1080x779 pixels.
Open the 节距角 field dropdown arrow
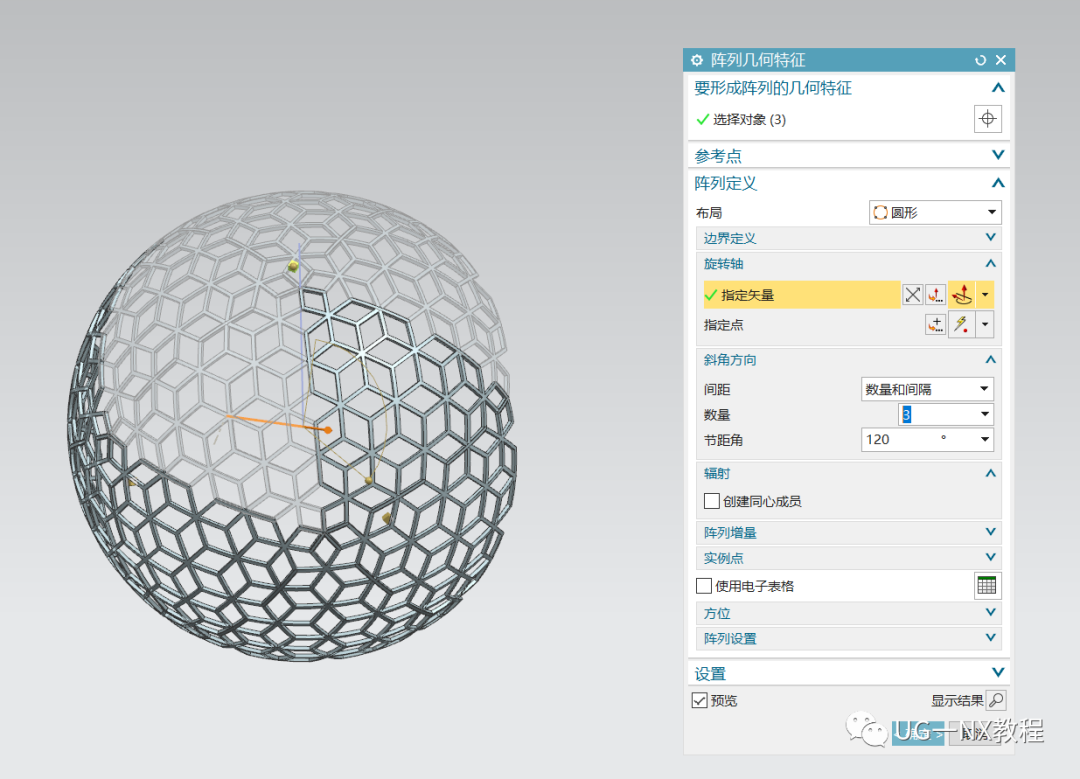pos(985,439)
